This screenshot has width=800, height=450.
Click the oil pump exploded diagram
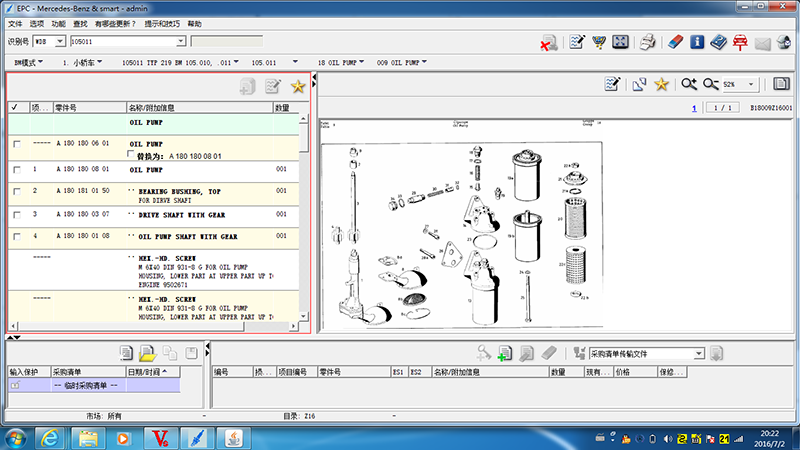click(x=462, y=236)
